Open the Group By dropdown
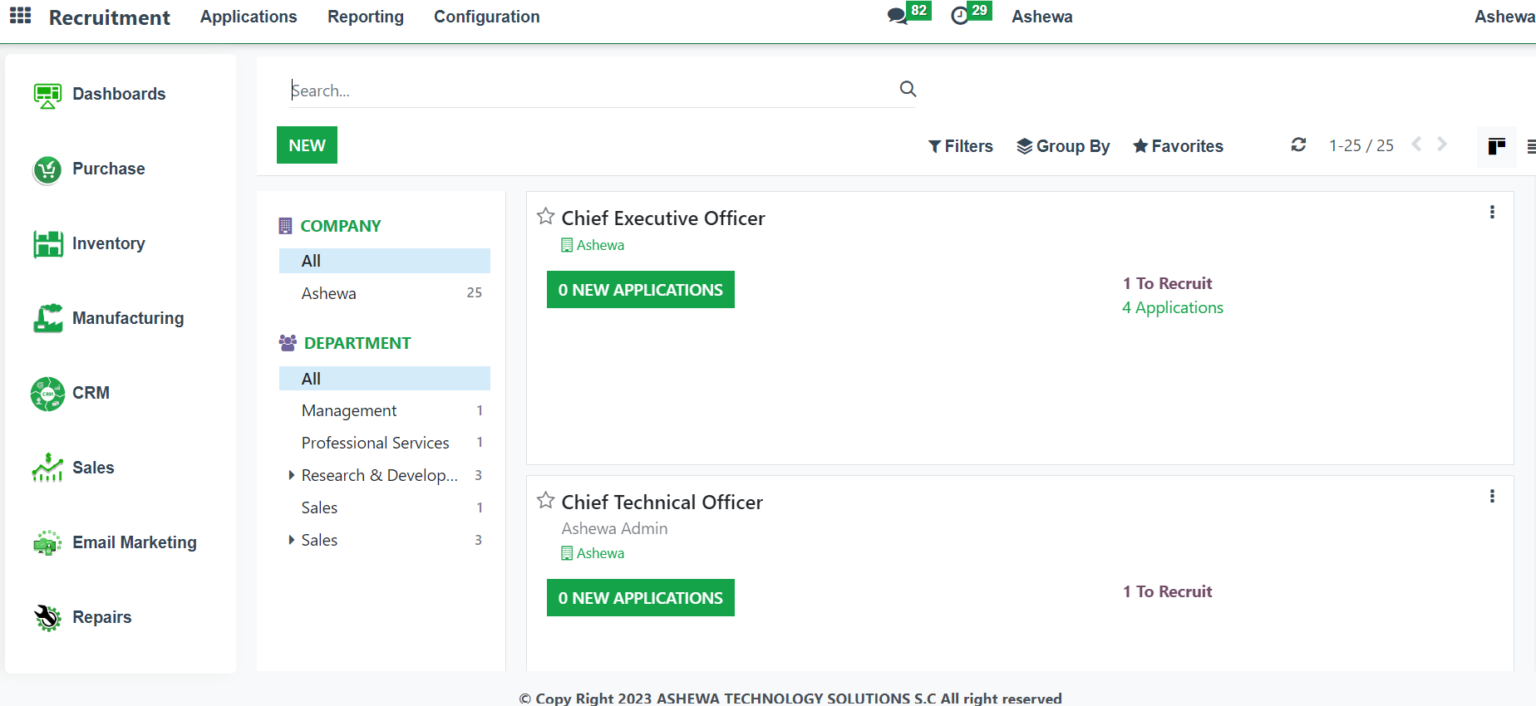 pyautogui.click(x=1063, y=146)
